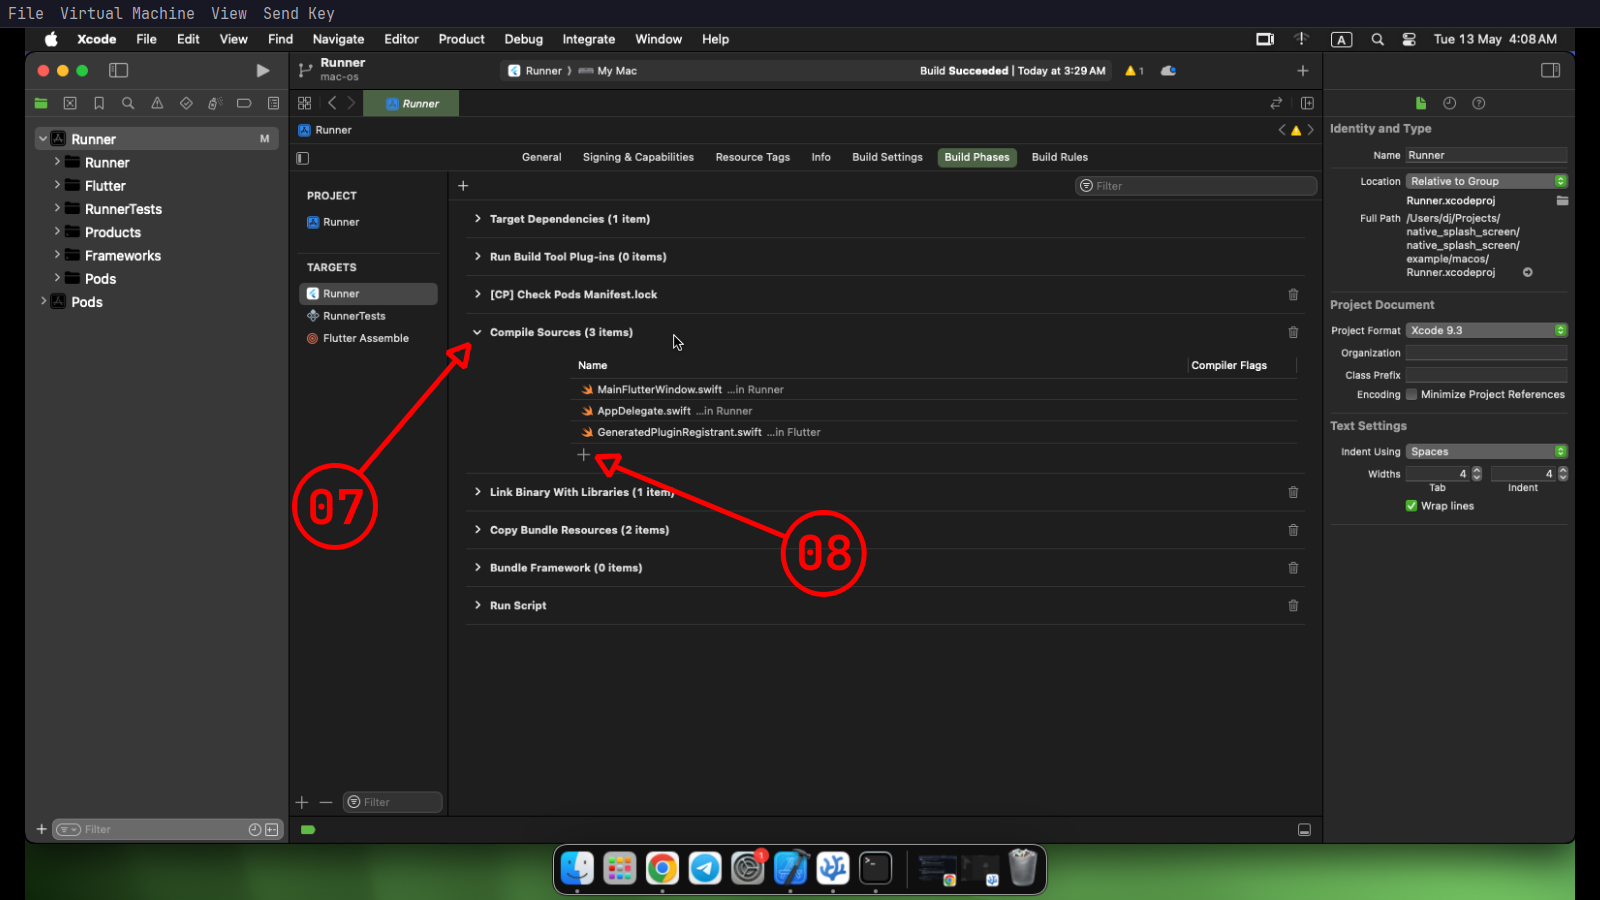Switch to the Build Rules tab

tap(1059, 157)
